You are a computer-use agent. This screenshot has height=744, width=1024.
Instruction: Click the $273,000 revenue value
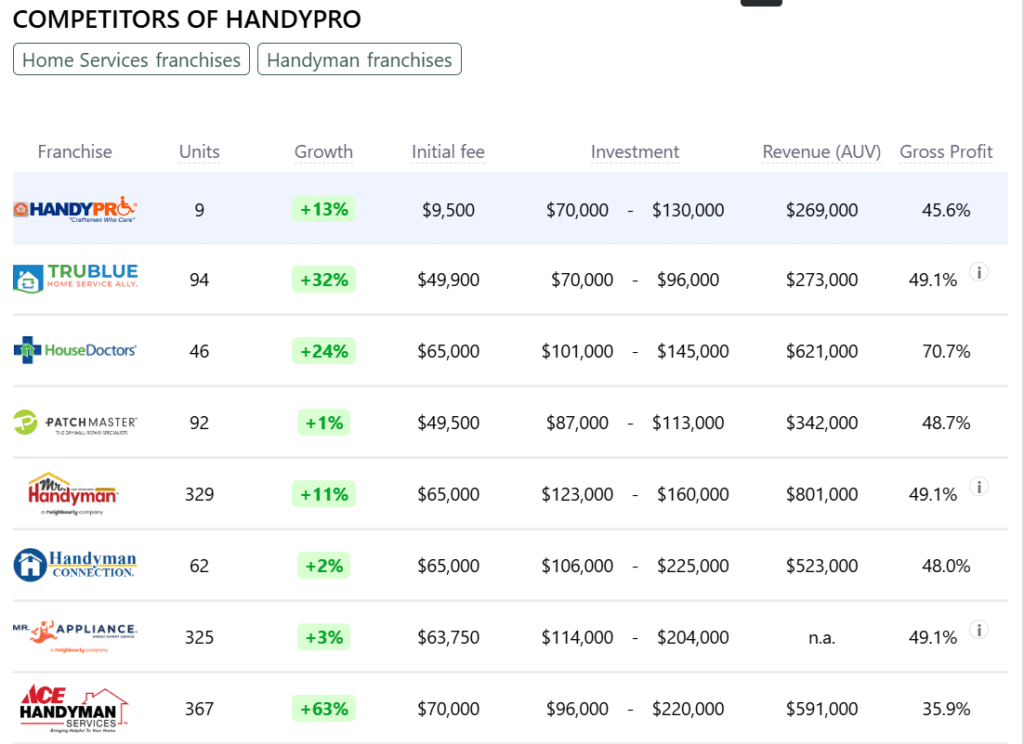coord(822,280)
